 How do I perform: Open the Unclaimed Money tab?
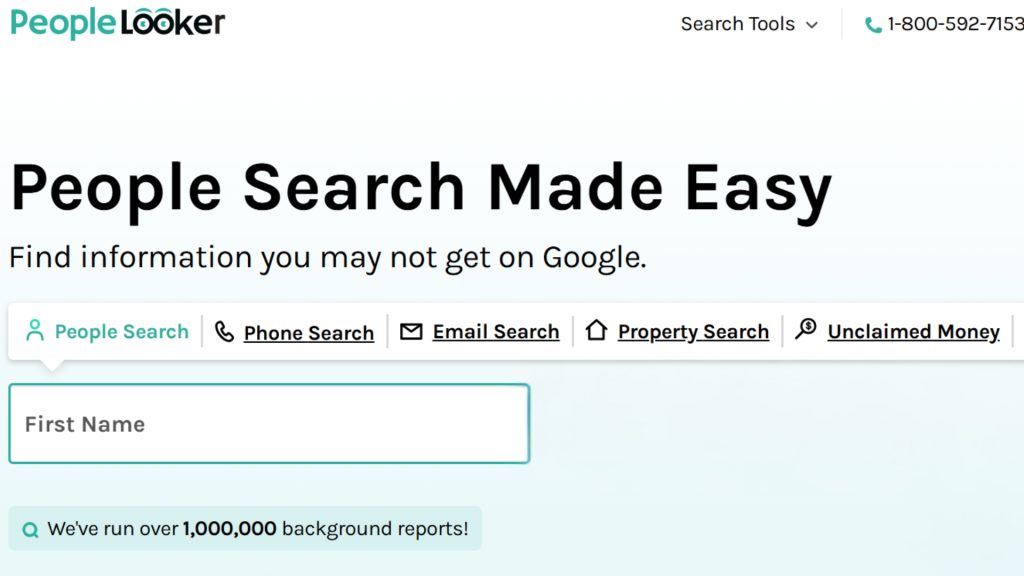897,331
